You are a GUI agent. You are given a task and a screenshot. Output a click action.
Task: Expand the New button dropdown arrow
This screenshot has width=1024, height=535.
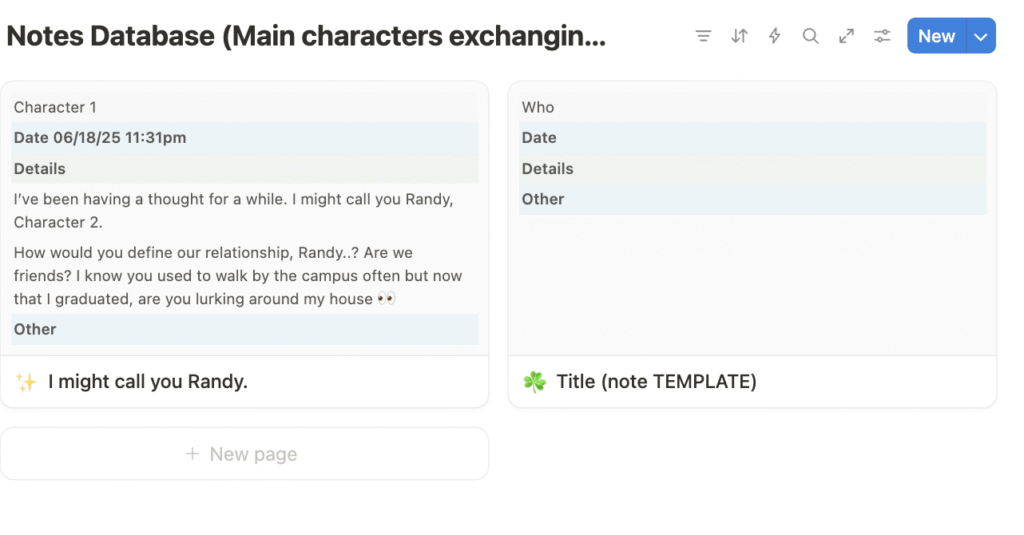point(980,36)
